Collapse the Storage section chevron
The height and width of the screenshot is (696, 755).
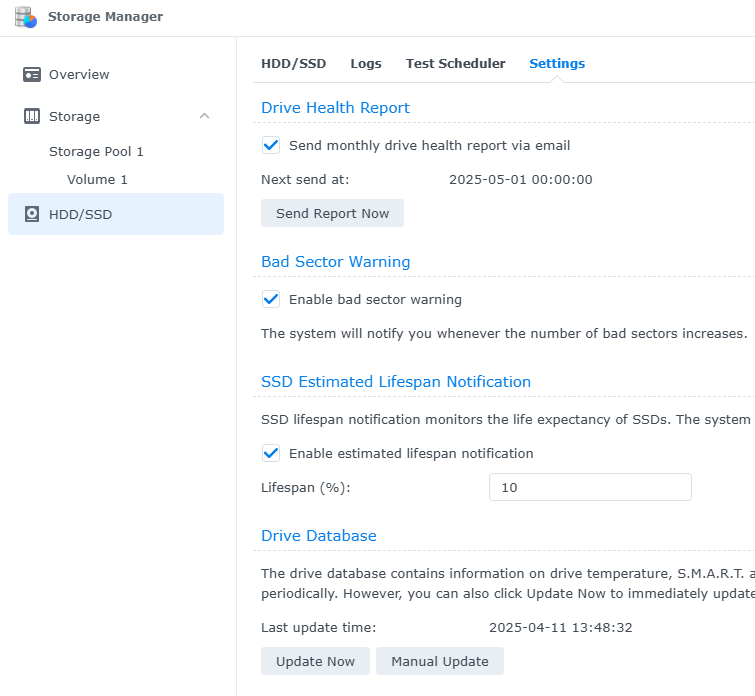[205, 116]
